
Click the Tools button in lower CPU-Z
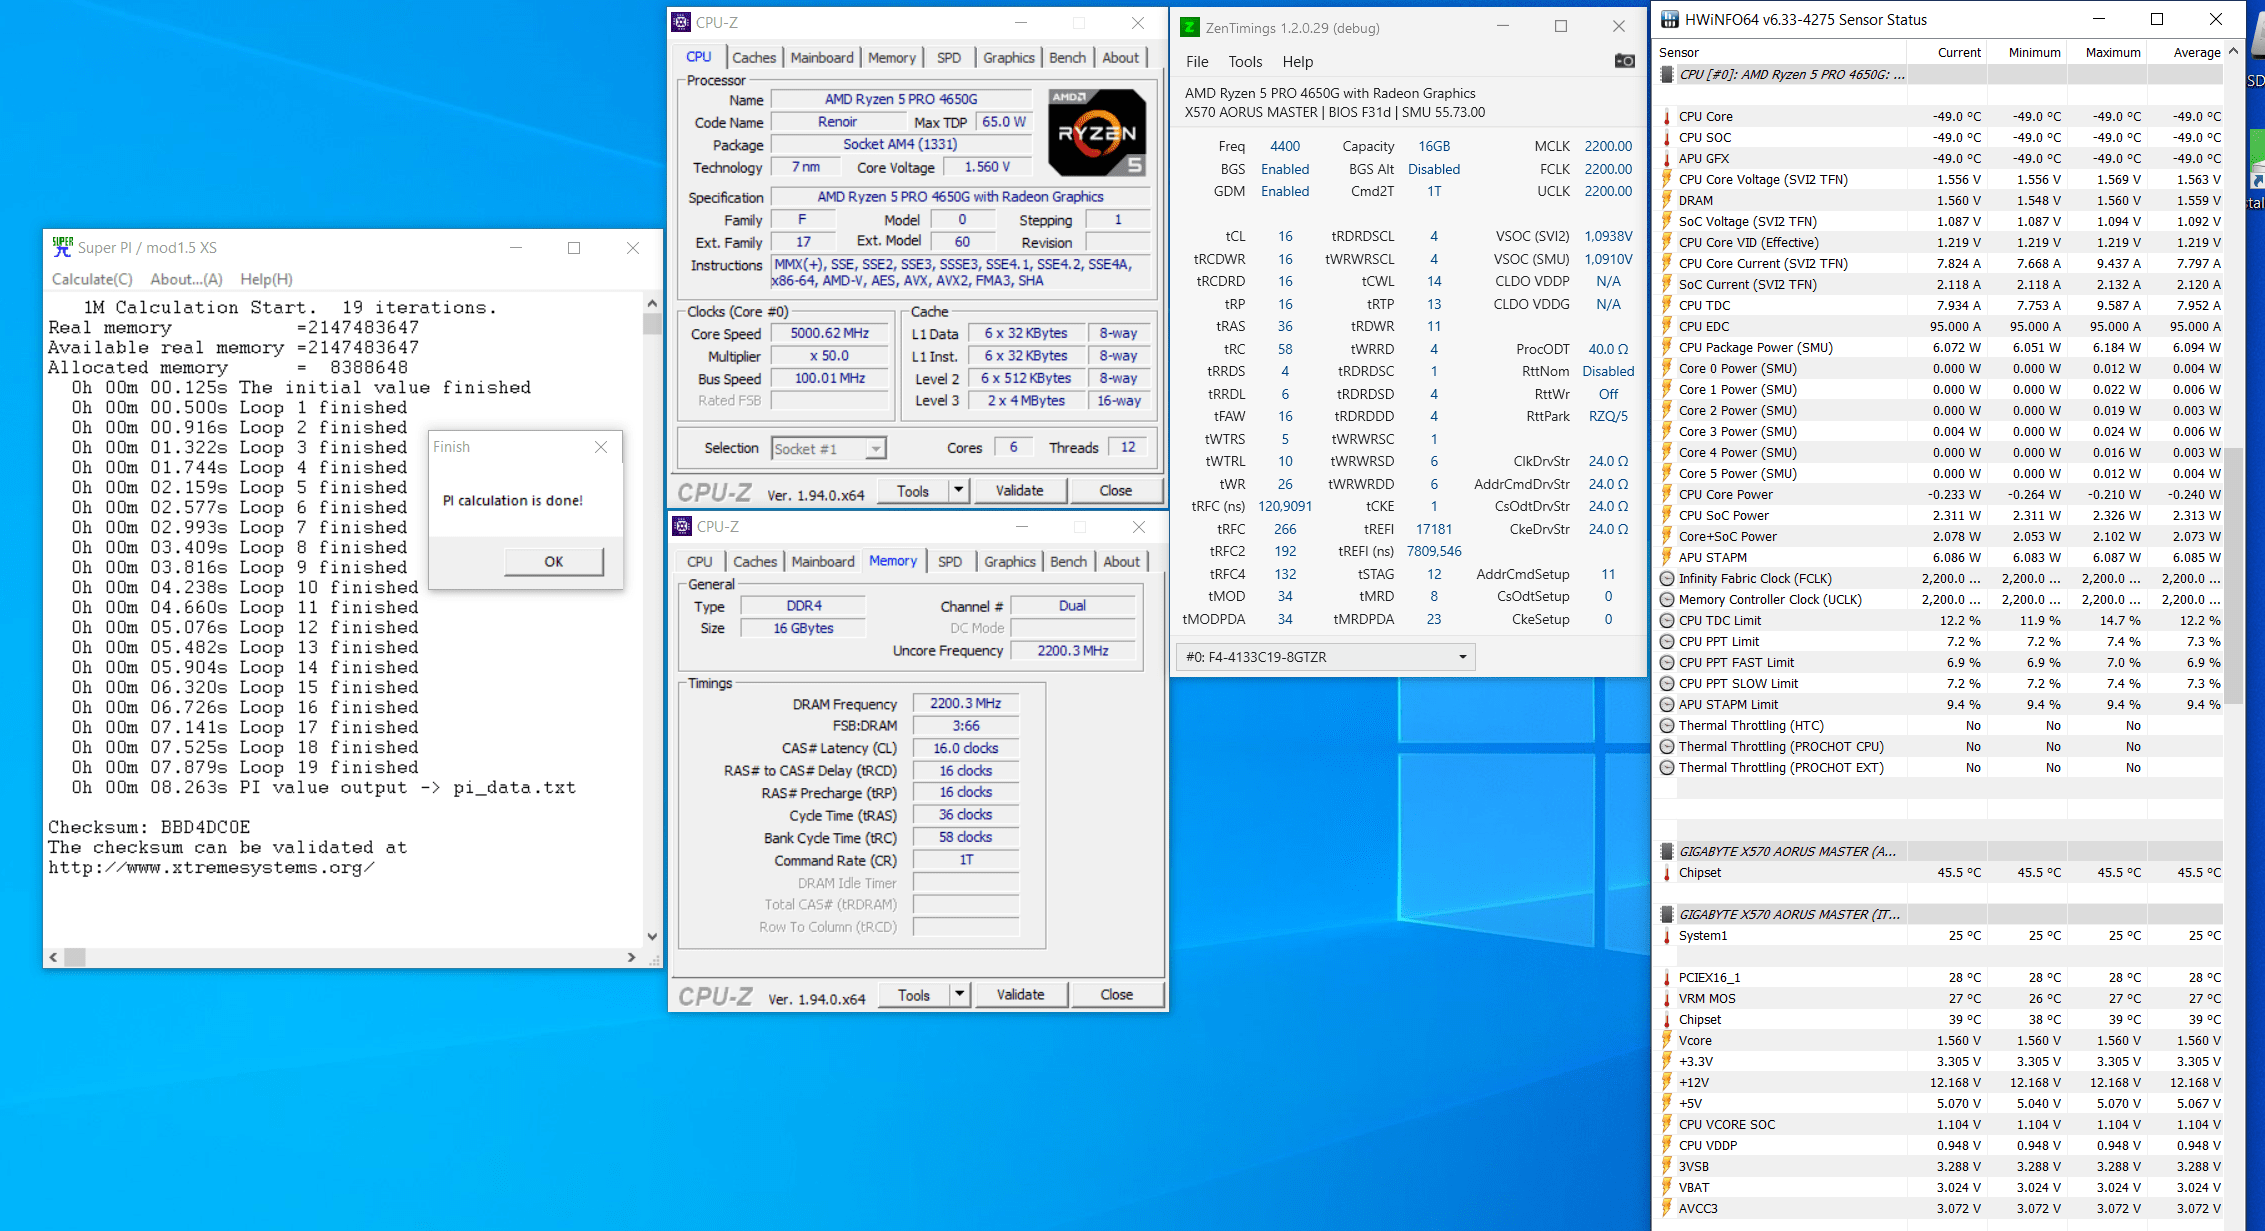[x=914, y=994]
